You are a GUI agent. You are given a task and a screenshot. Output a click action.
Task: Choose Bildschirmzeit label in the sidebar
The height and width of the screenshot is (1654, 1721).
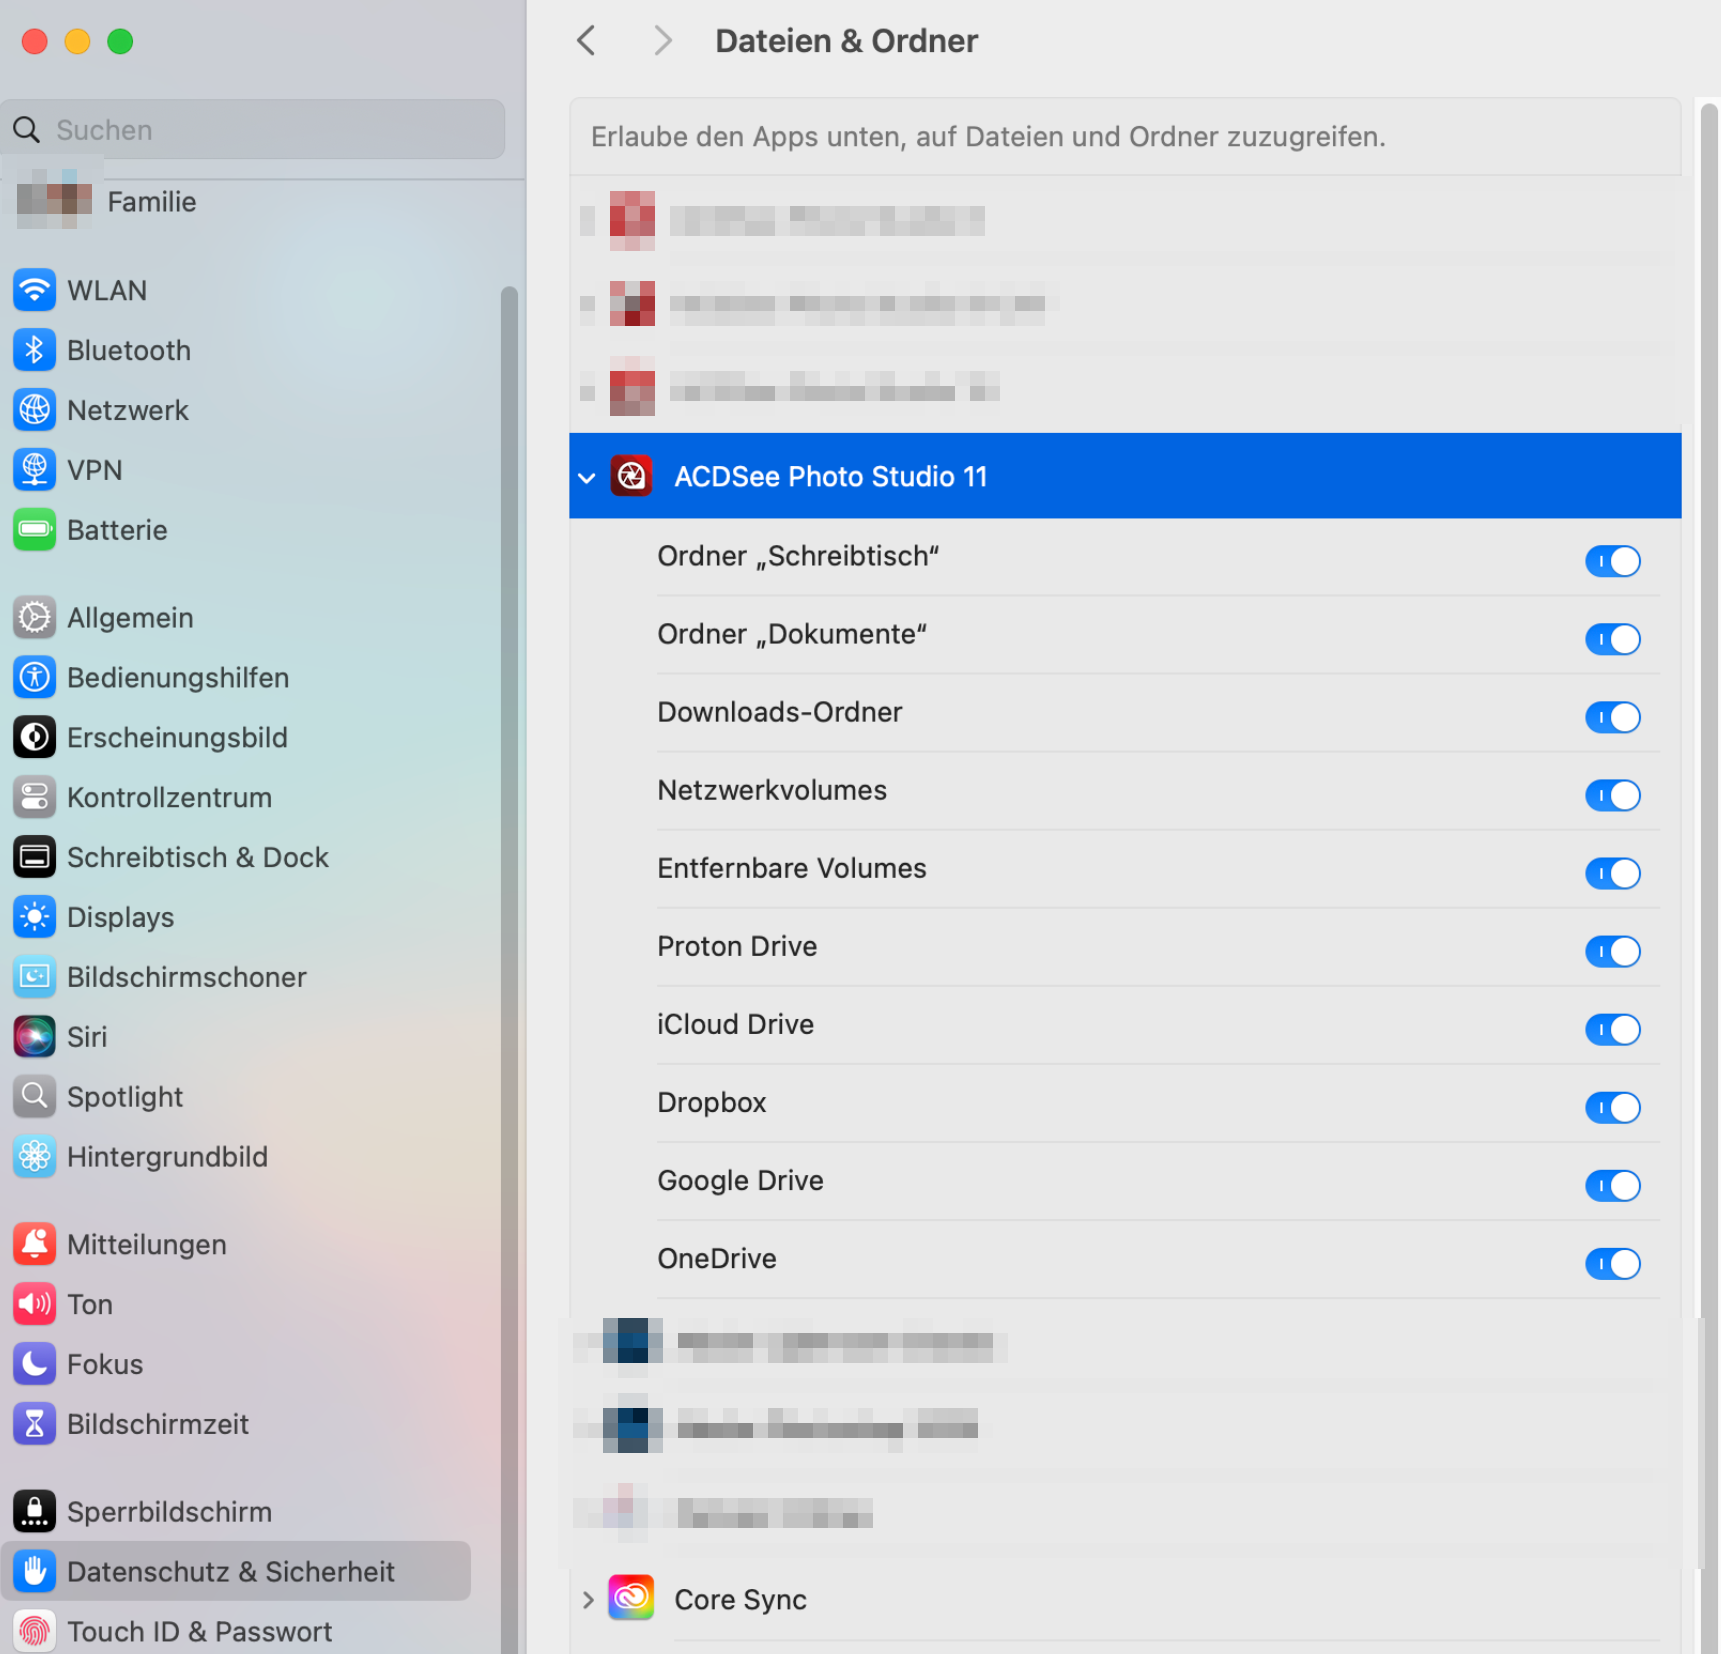point(158,1424)
